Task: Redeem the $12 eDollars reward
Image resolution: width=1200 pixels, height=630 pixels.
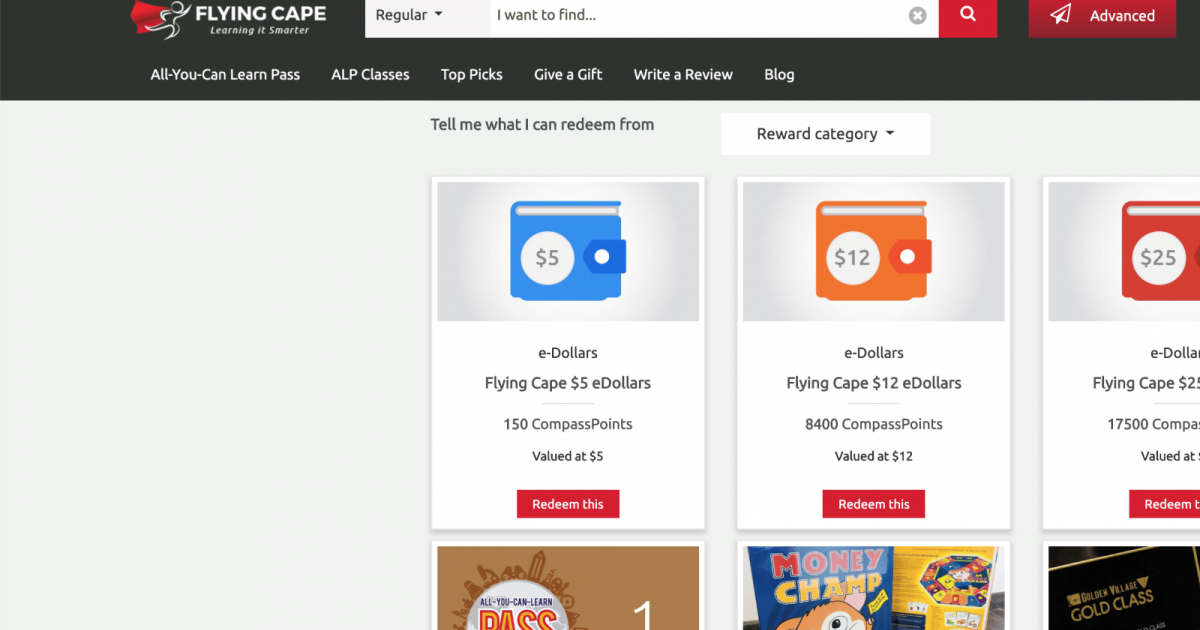Action: click(x=874, y=504)
